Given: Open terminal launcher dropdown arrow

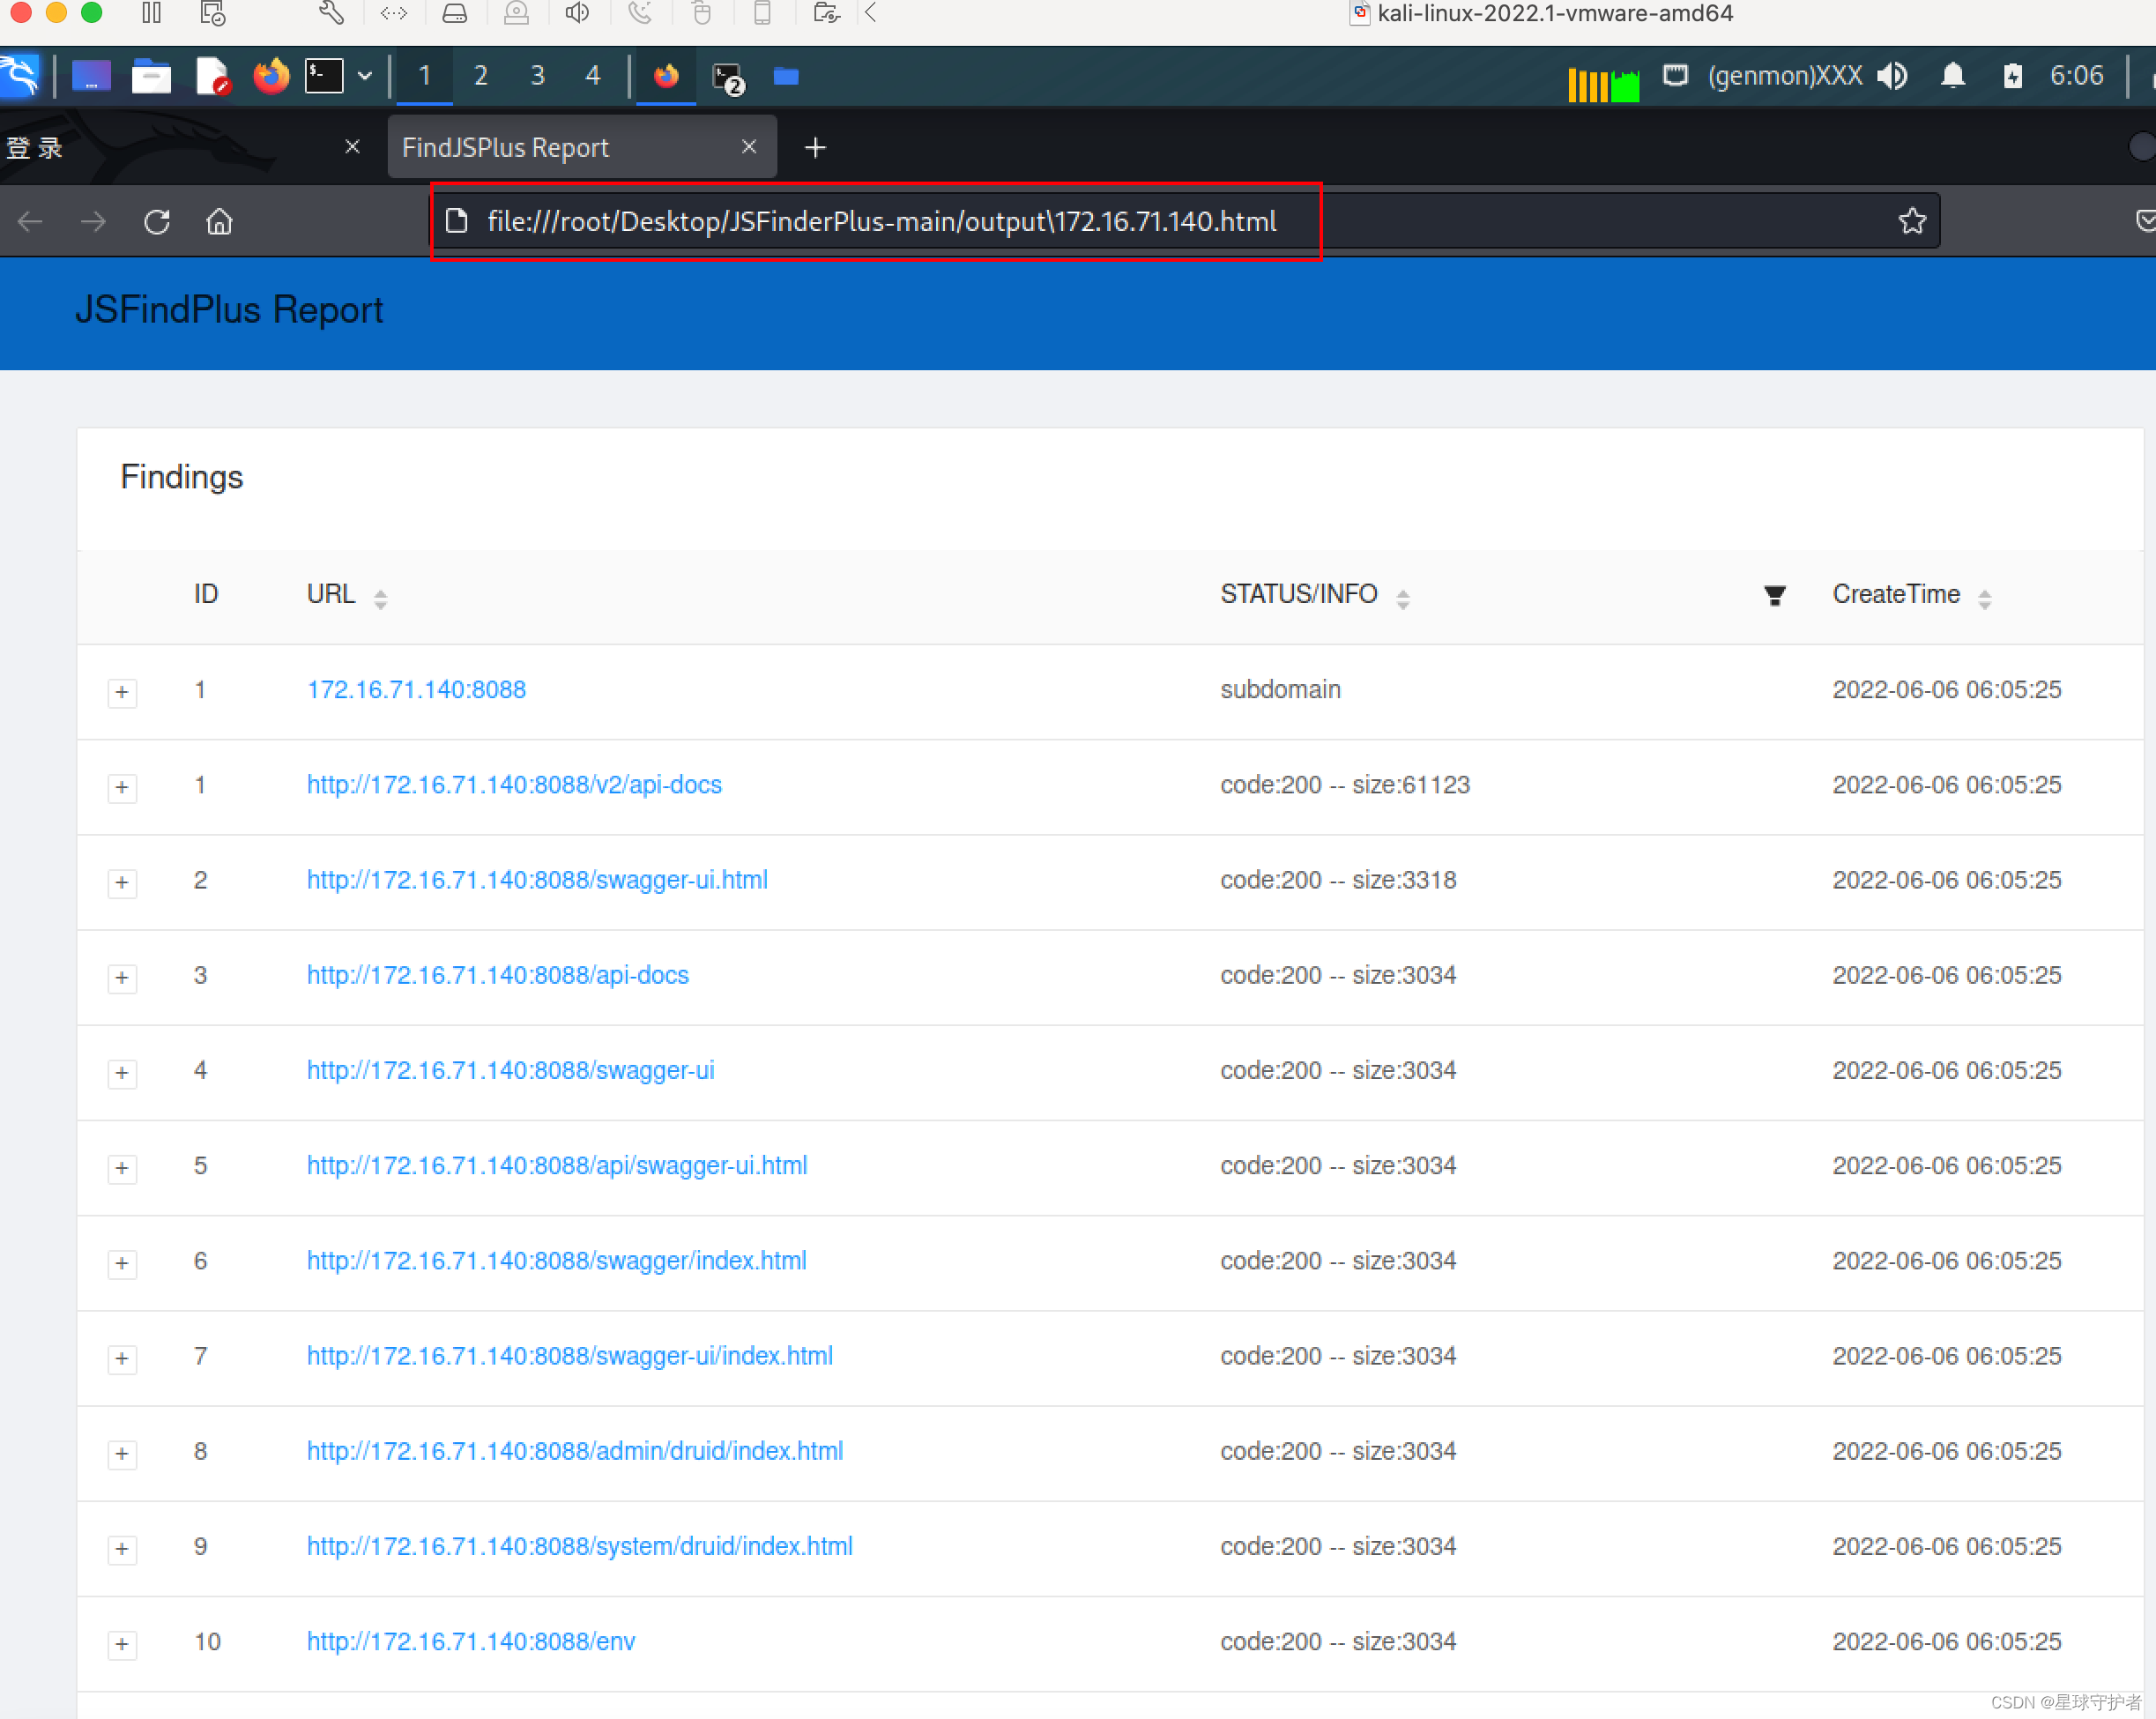Looking at the screenshot, I should [365, 76].
